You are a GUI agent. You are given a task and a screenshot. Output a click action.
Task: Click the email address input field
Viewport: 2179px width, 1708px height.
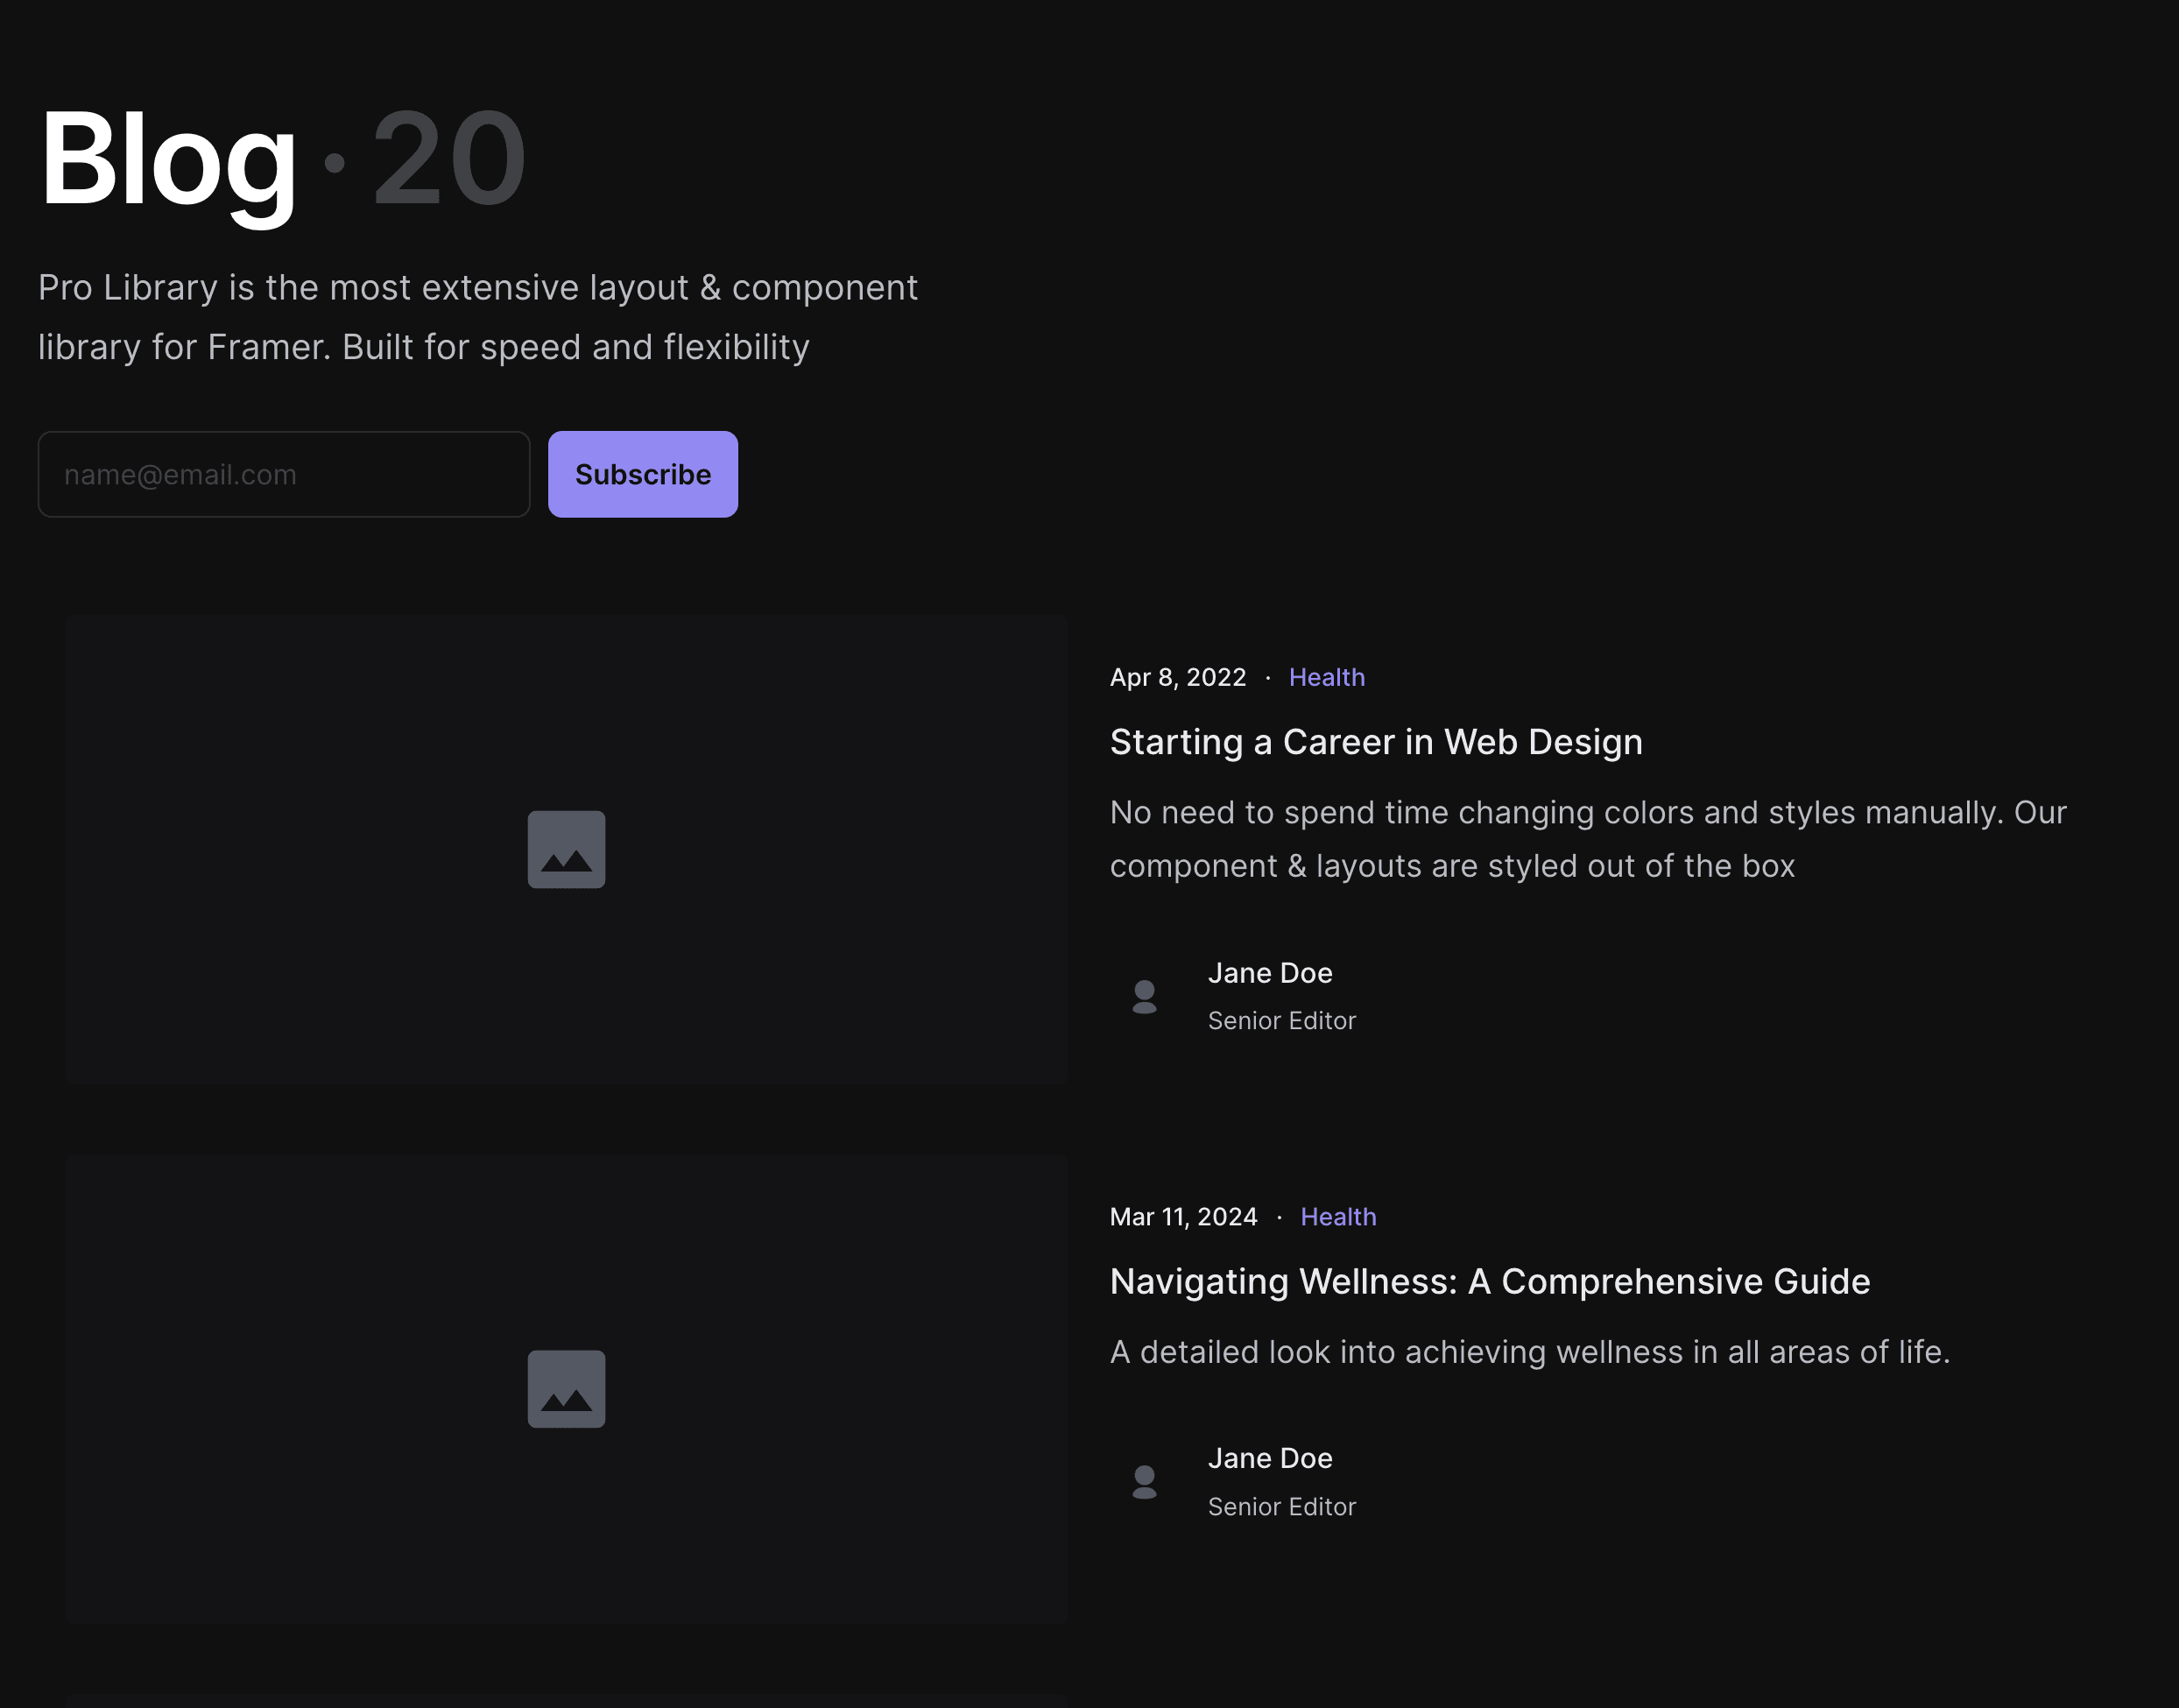point(283,474)
